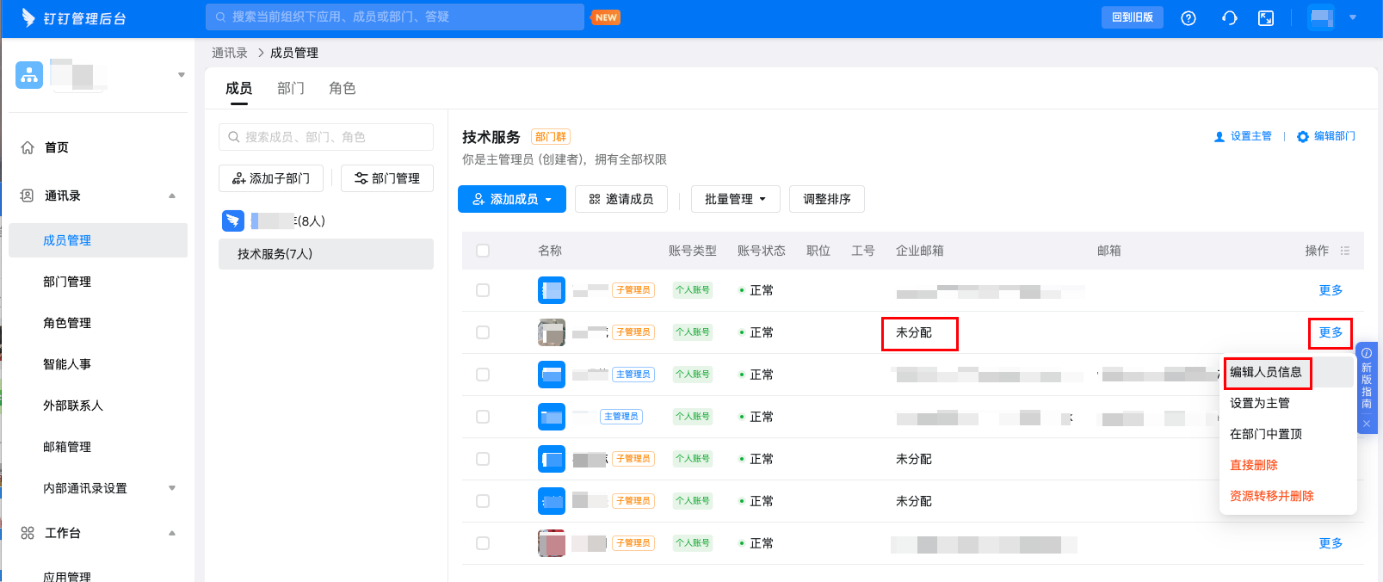
Task: Click the 回到旧版 button
Action: pyautogui.click(x=1132, y=17)
